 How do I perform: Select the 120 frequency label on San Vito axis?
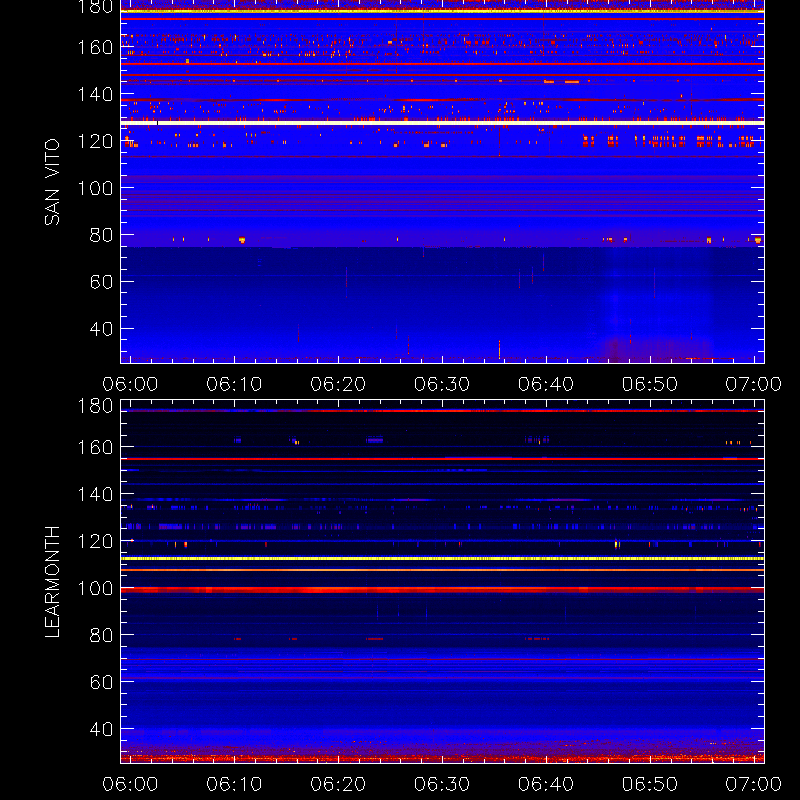tap(95, 141)
